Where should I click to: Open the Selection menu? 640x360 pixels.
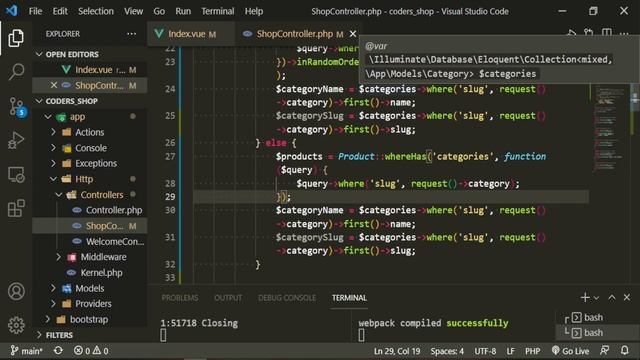(x=96, y=11)
